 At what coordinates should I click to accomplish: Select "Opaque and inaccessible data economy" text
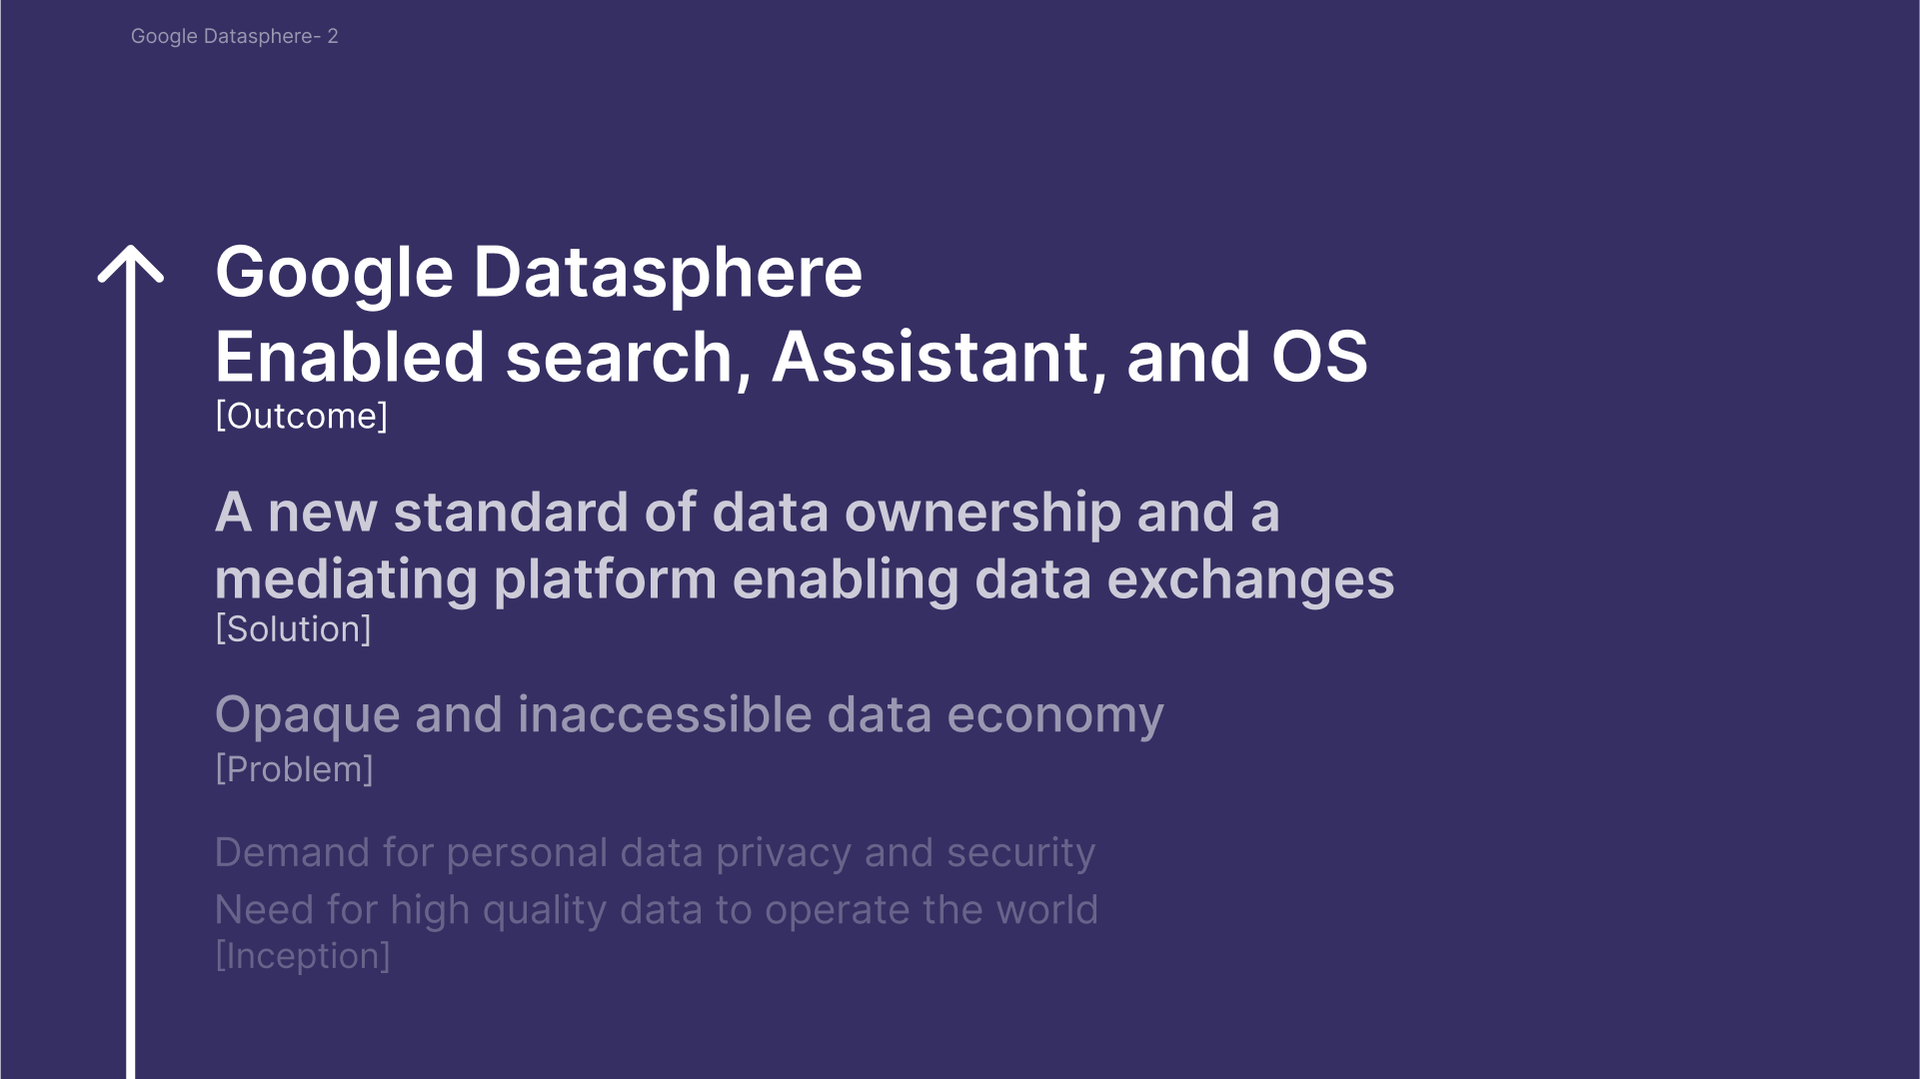point(689,716)
